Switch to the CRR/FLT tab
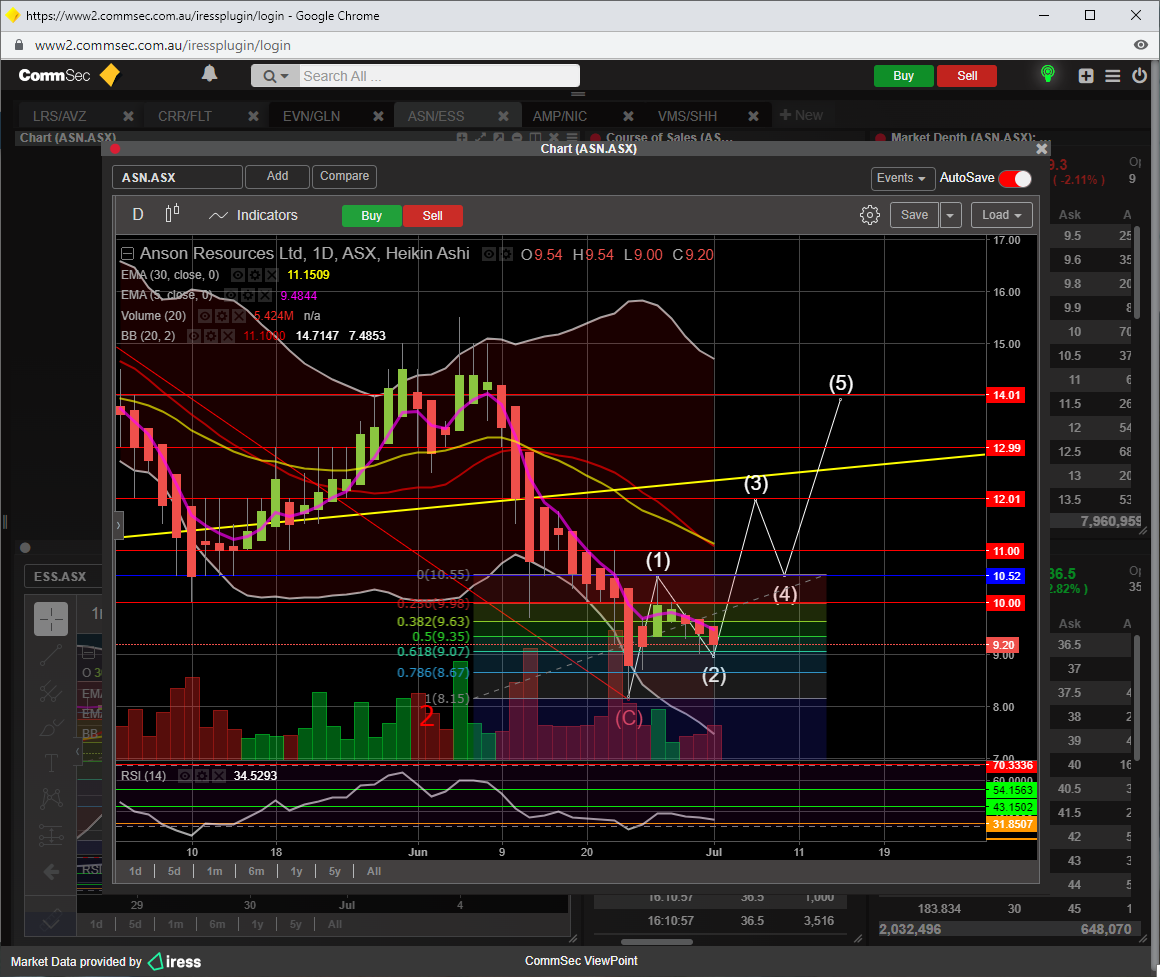This screenshot has height=977, width=1160. (x=185, y=116)
